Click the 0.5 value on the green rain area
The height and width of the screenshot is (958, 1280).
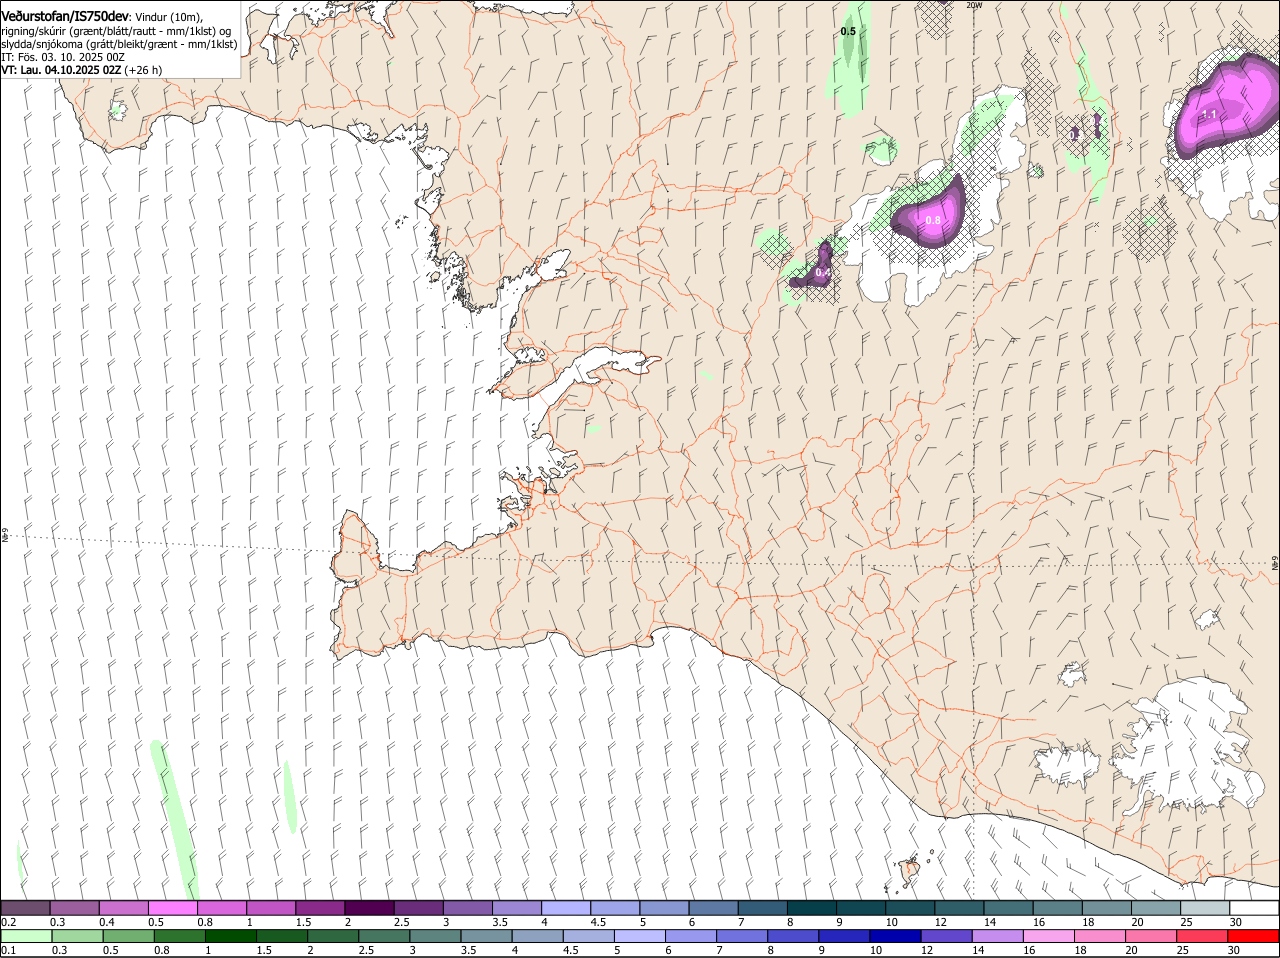pos(848,31)
